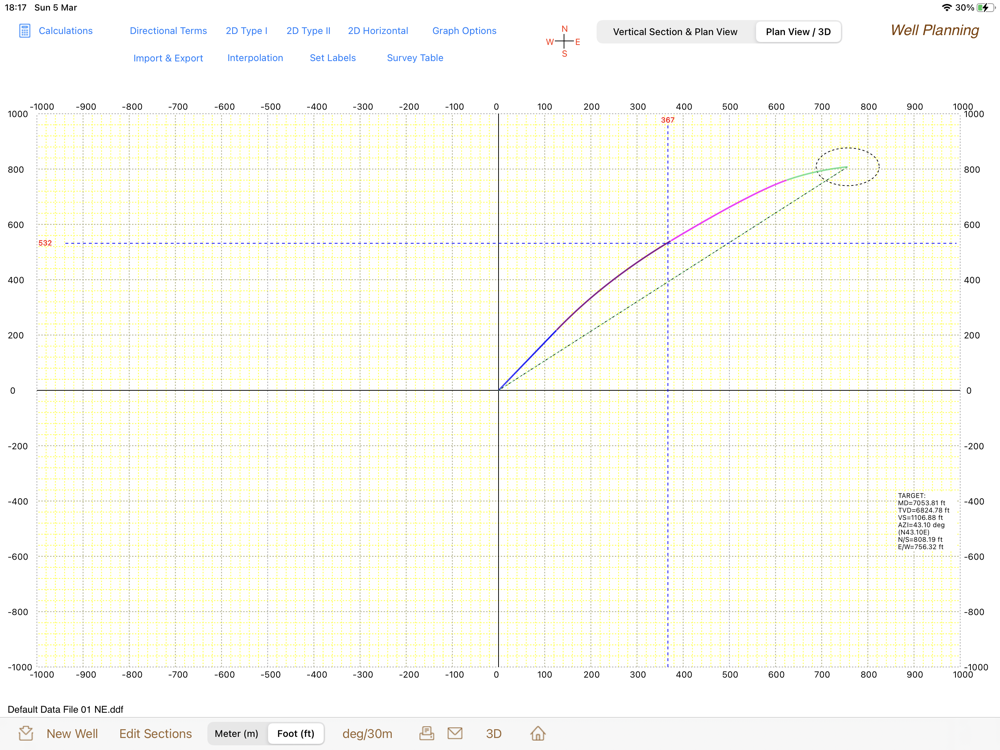Click the TARGET info label box
1000x750 pixels.
click(923, 521)
